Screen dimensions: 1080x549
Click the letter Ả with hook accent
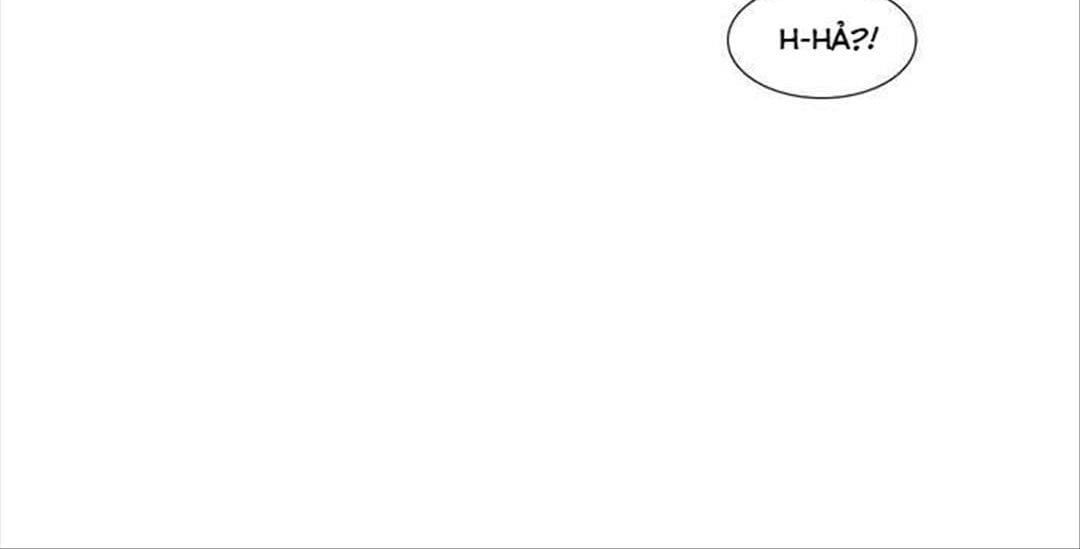[842, 37]
